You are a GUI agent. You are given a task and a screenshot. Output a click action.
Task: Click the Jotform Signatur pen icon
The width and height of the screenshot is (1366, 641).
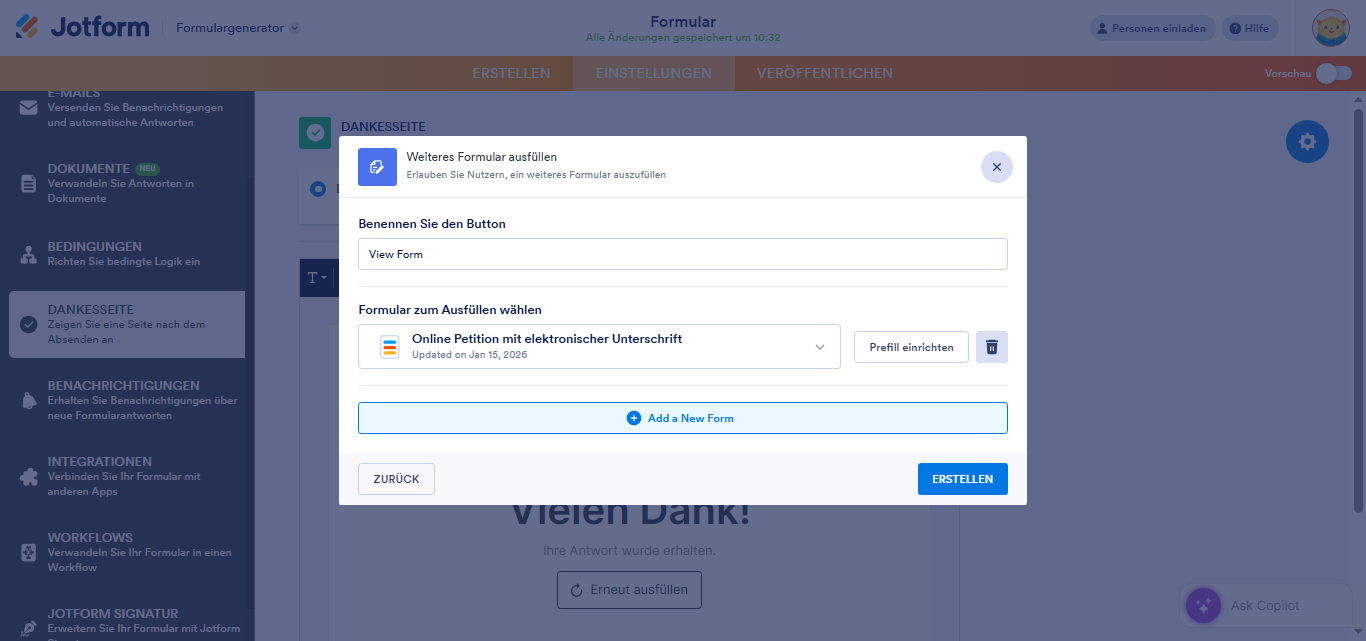point(29,627)
